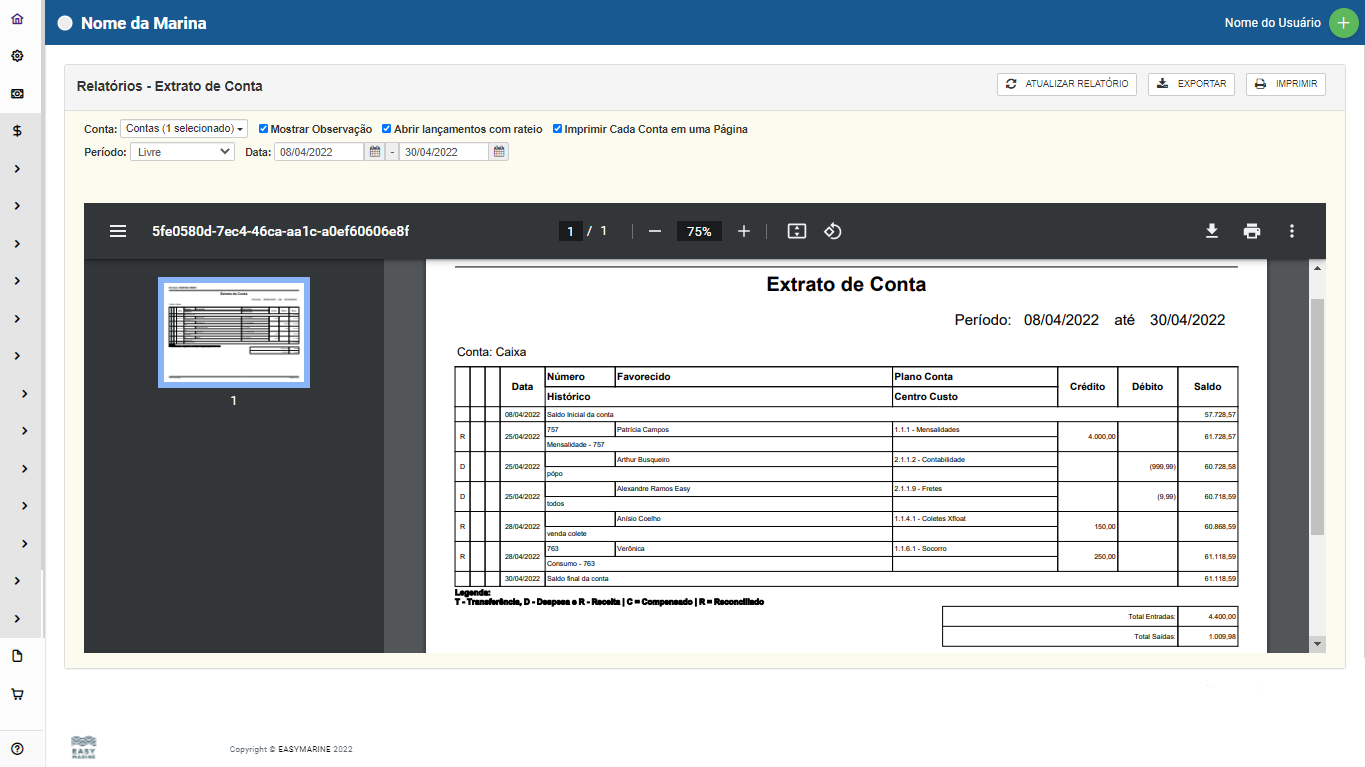Open the Contas selection dropdown
Image resolution: width=1365 pixels, height=767 pixels.
coord(185,129)
